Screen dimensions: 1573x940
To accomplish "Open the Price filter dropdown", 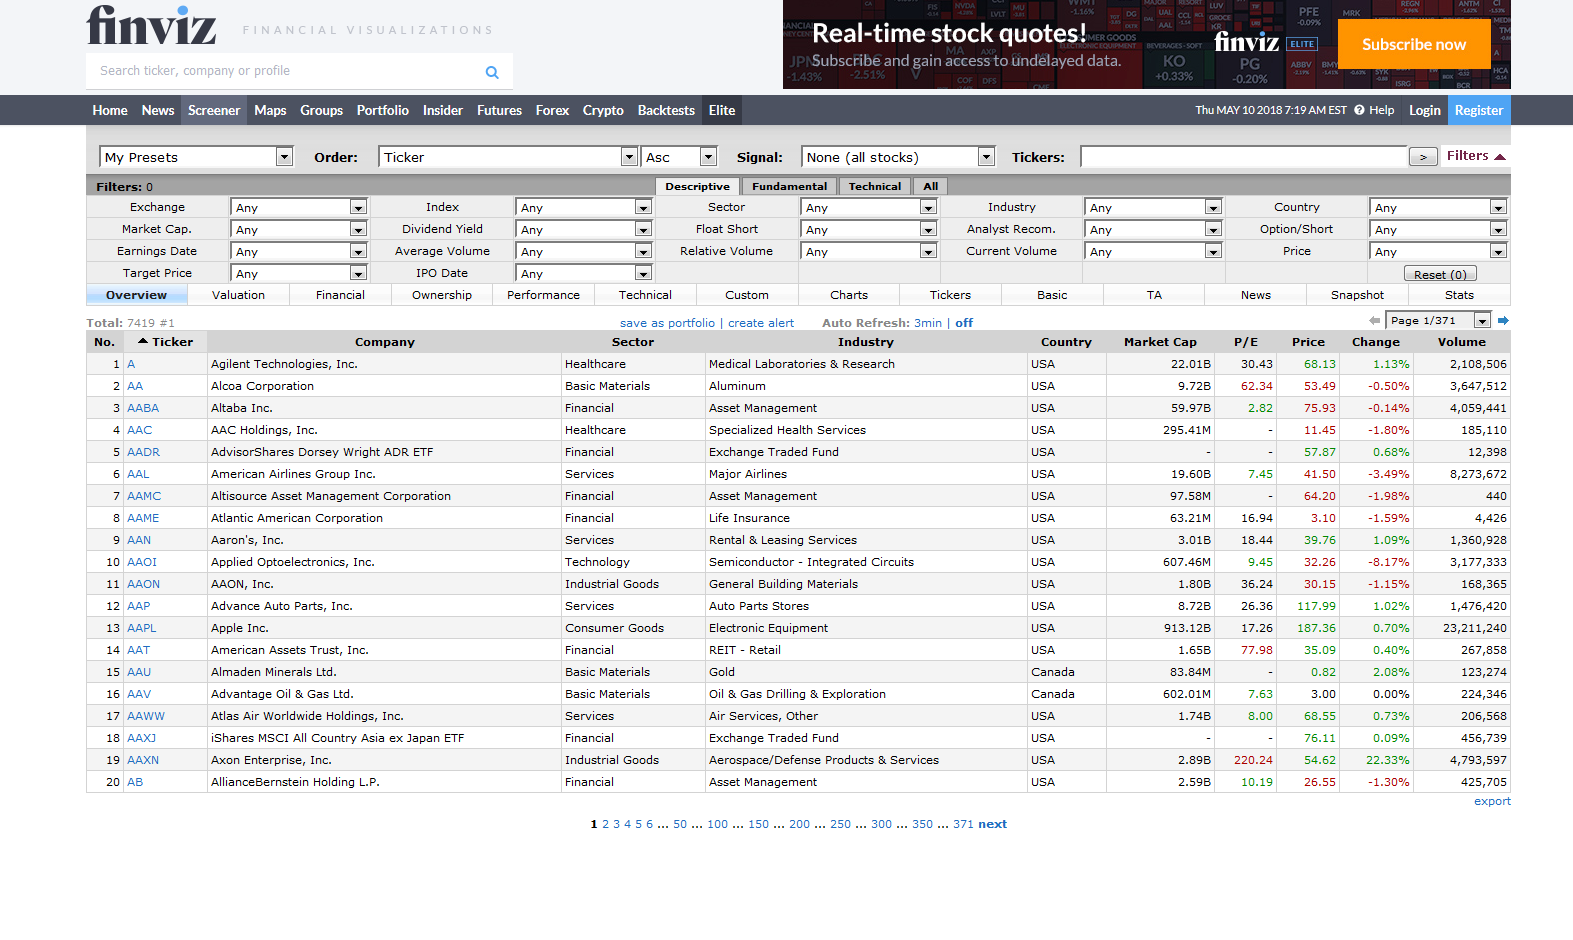I will click(1438, 251).
